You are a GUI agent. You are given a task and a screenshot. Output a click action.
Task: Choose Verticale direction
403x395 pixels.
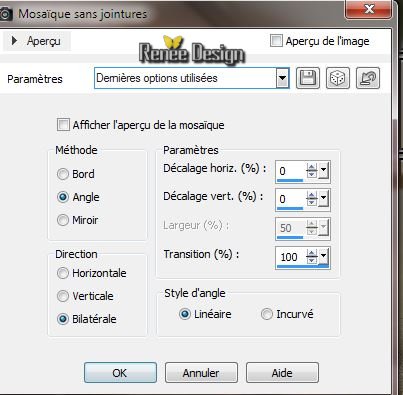pos(63,296)
